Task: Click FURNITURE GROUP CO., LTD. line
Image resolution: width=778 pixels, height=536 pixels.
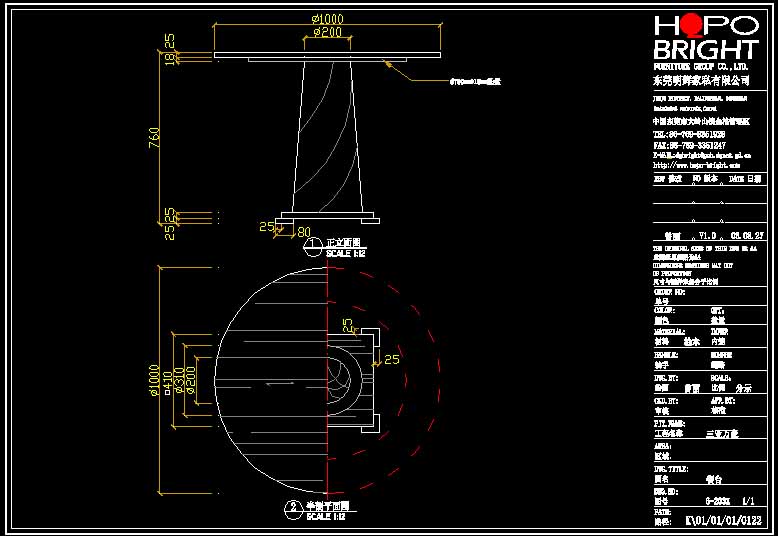Action: (700, 67)
